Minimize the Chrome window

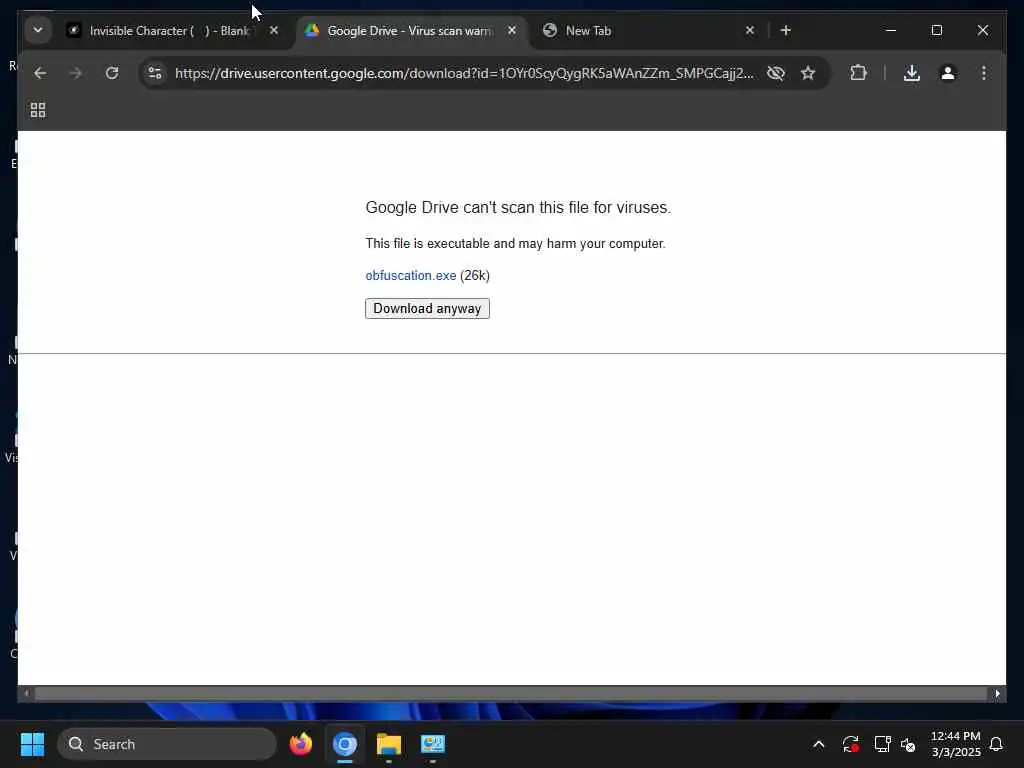click(x=891, y=30)
